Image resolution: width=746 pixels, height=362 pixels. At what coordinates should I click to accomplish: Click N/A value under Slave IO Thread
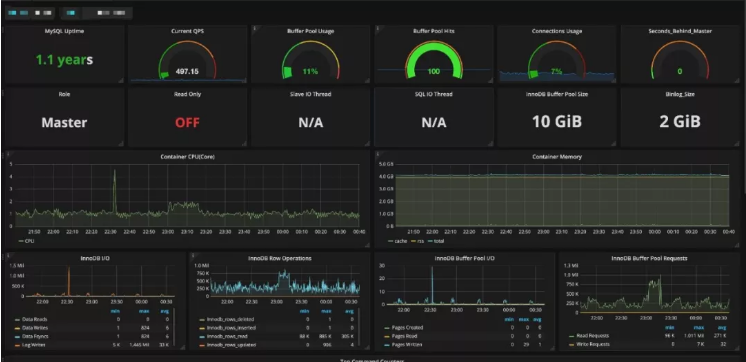[311, 123]
